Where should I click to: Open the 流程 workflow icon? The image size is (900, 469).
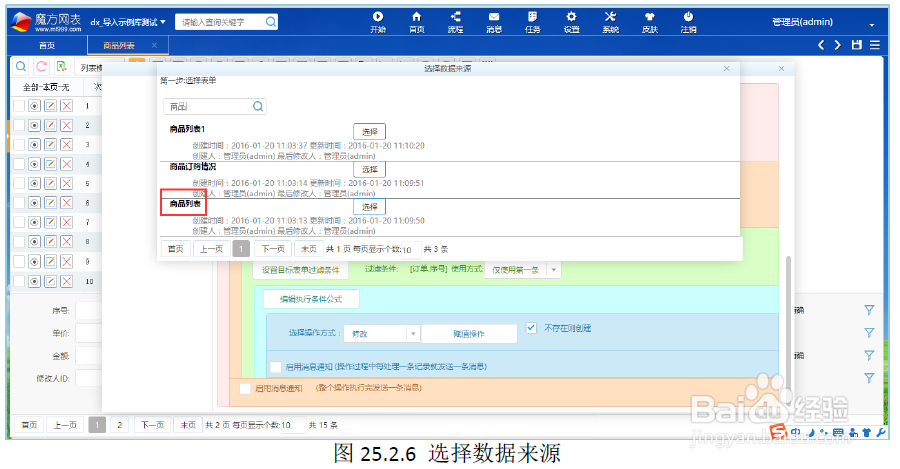[x=455, y=22]
